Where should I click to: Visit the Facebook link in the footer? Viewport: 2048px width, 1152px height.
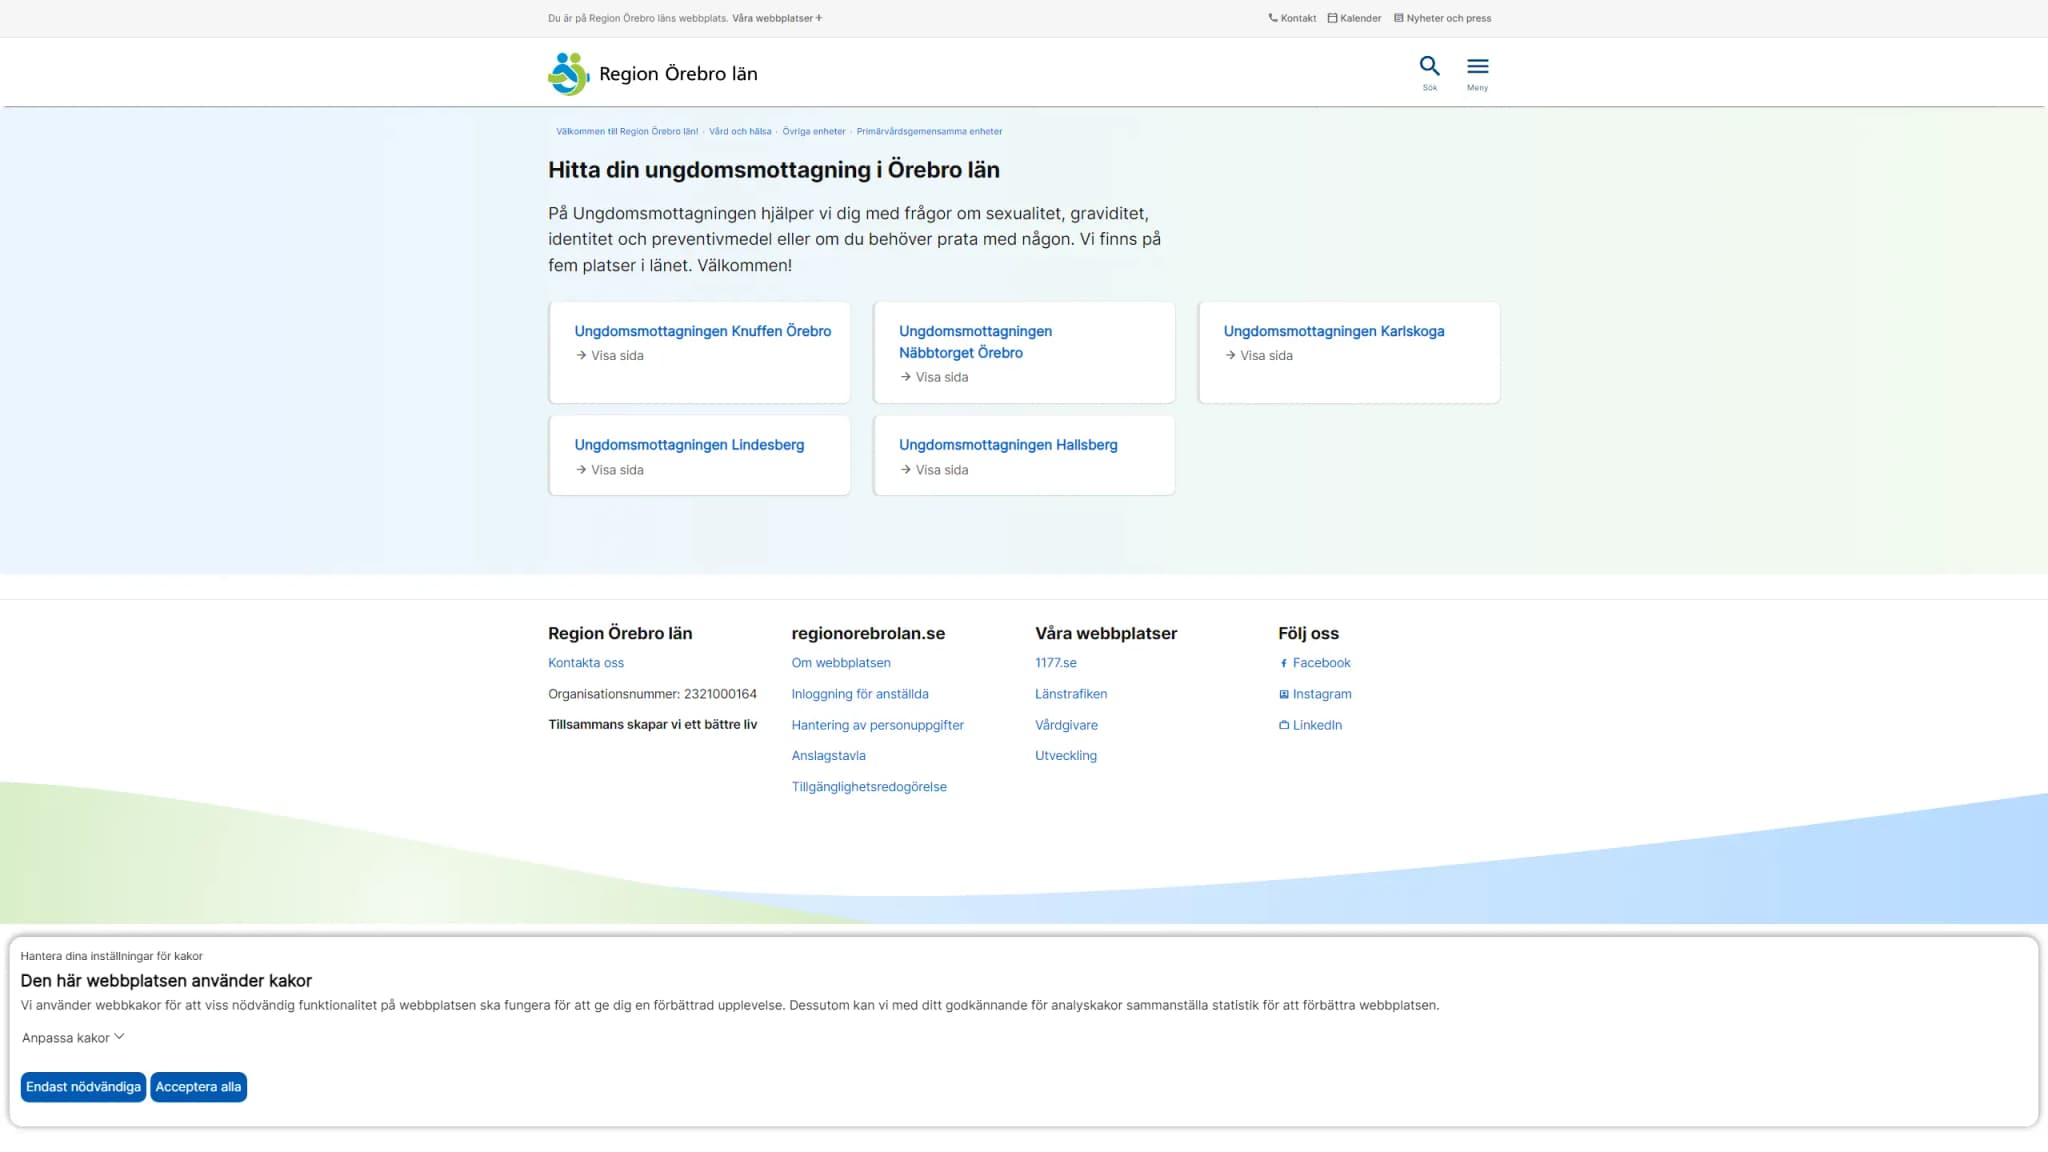pyautogui.click(x=1315, y=663)
